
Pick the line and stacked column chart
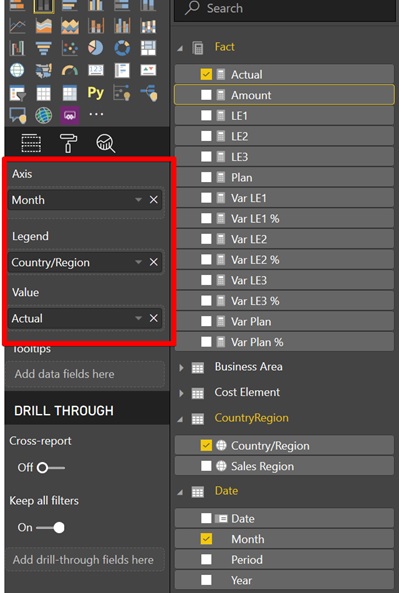coord(96,26)
